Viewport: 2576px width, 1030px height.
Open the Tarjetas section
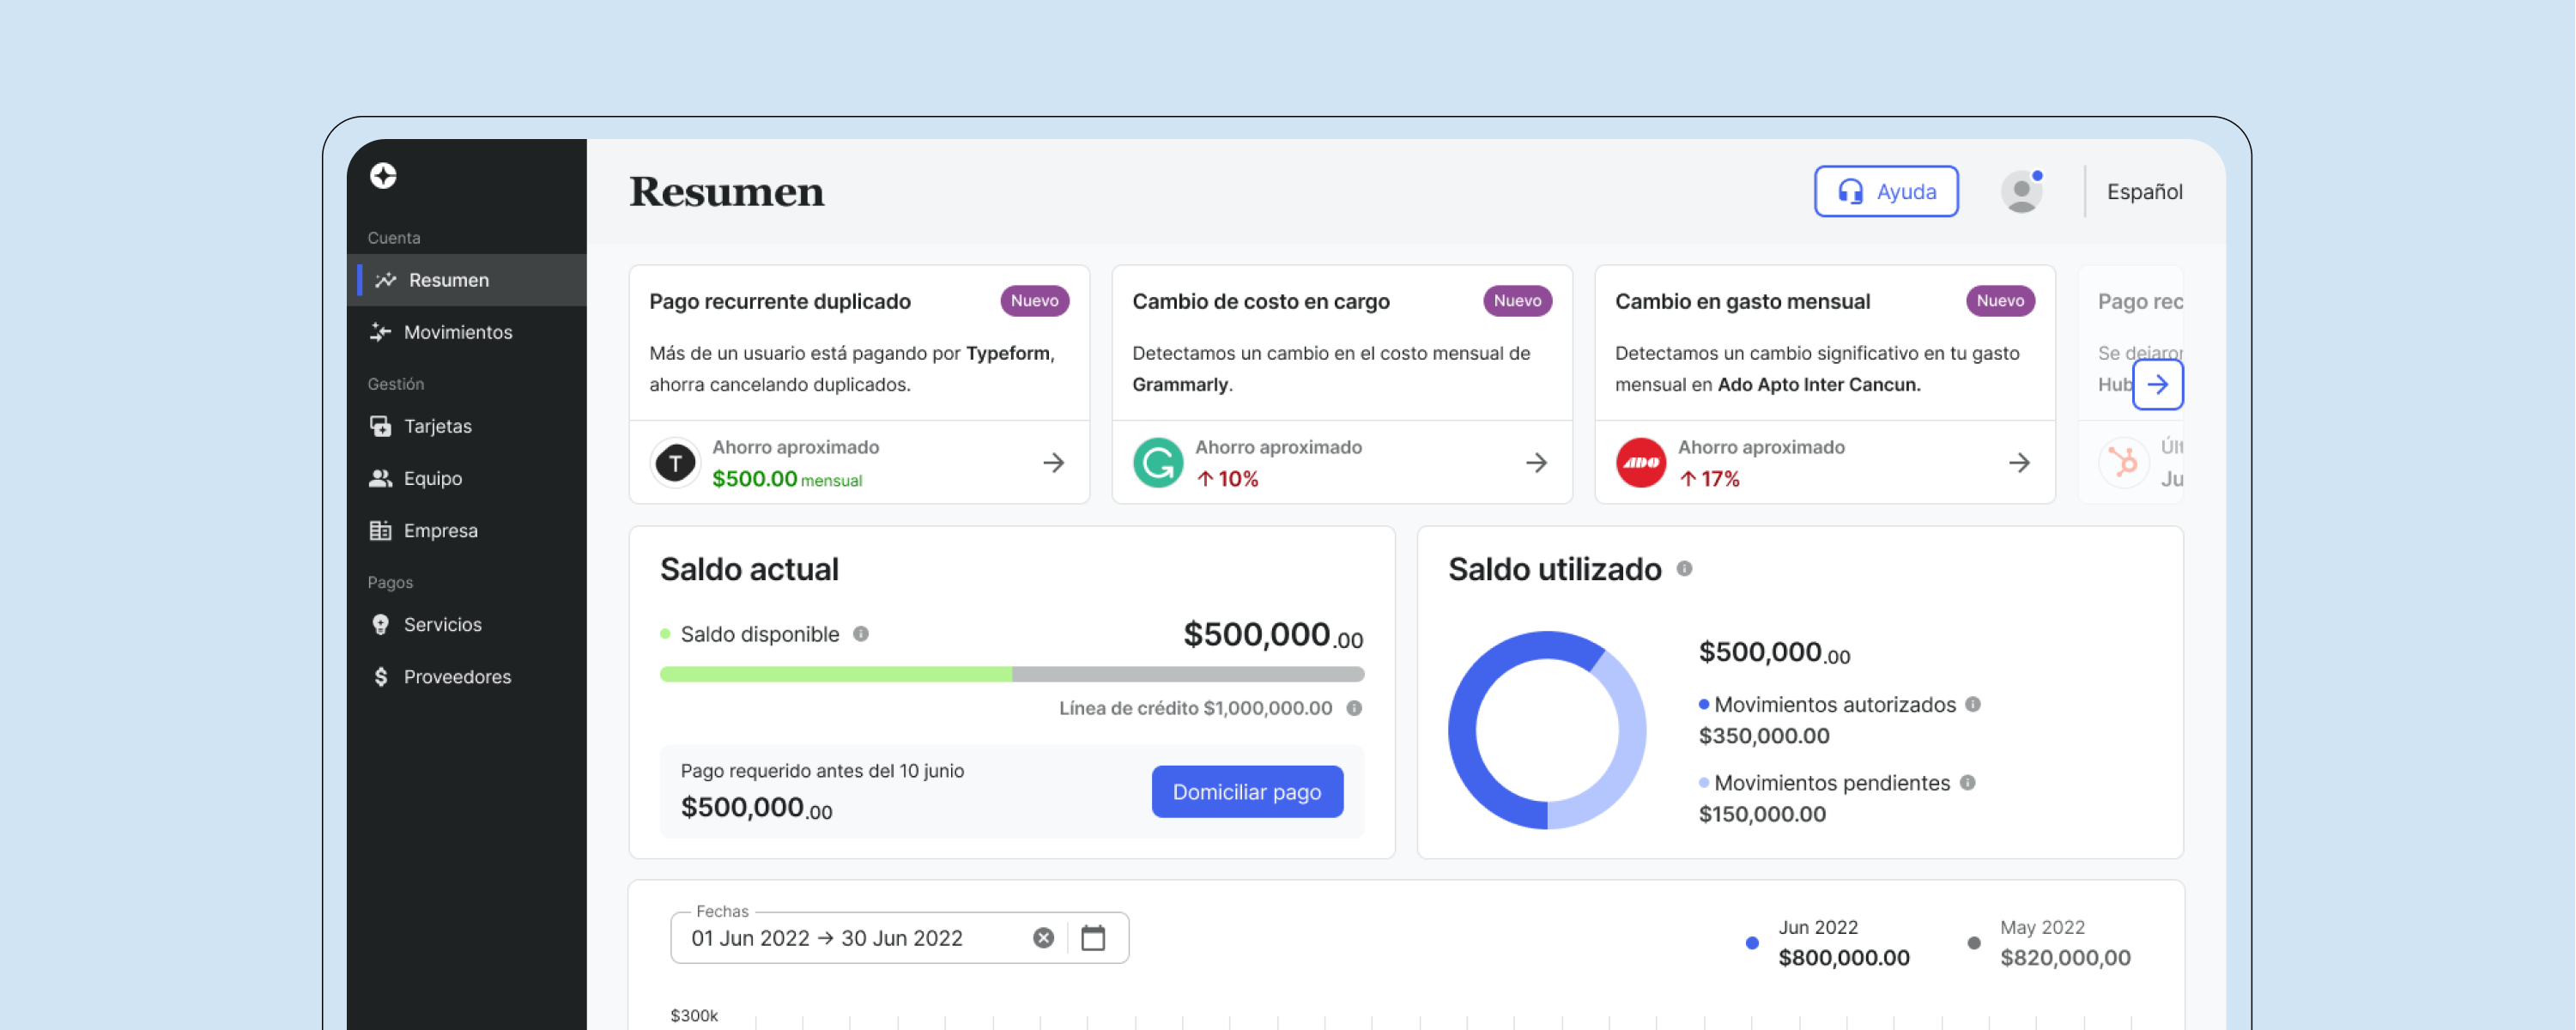click(x=437, y=425)
